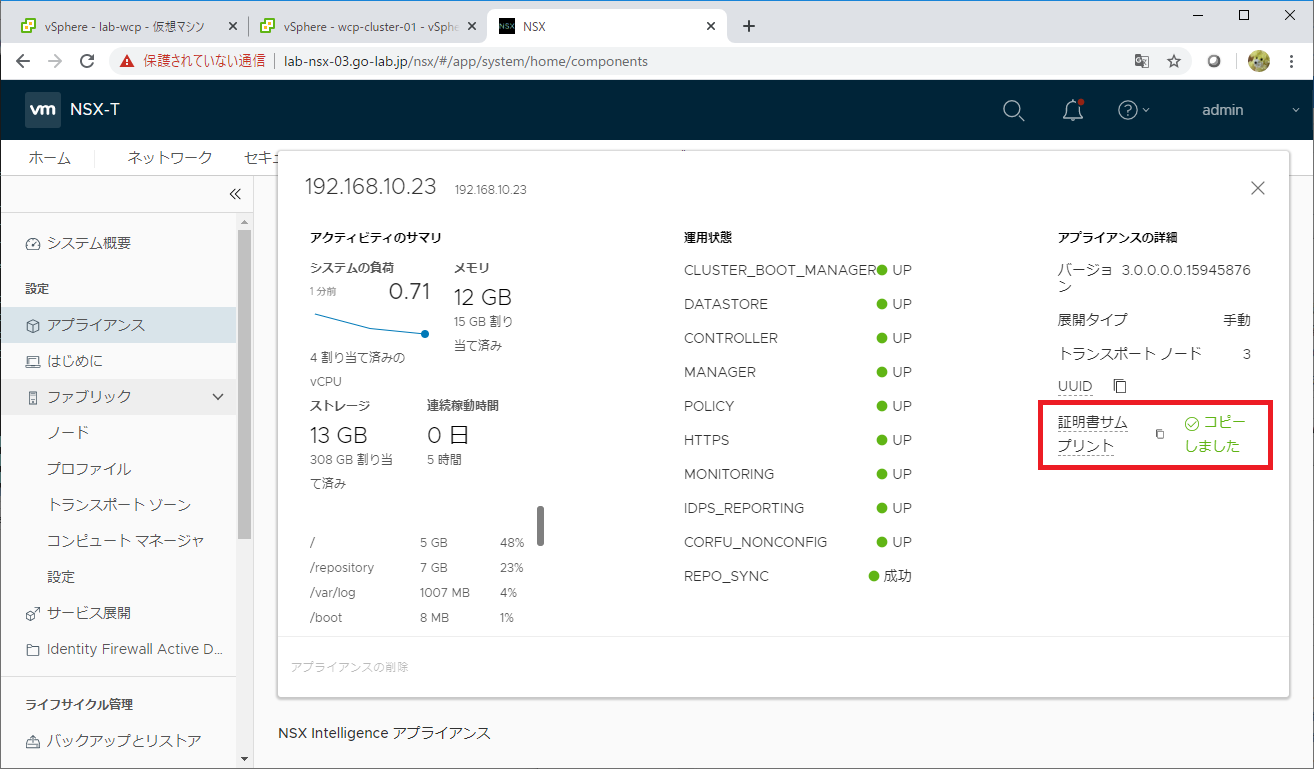Switch to the ホーム tab

(50, 158)
